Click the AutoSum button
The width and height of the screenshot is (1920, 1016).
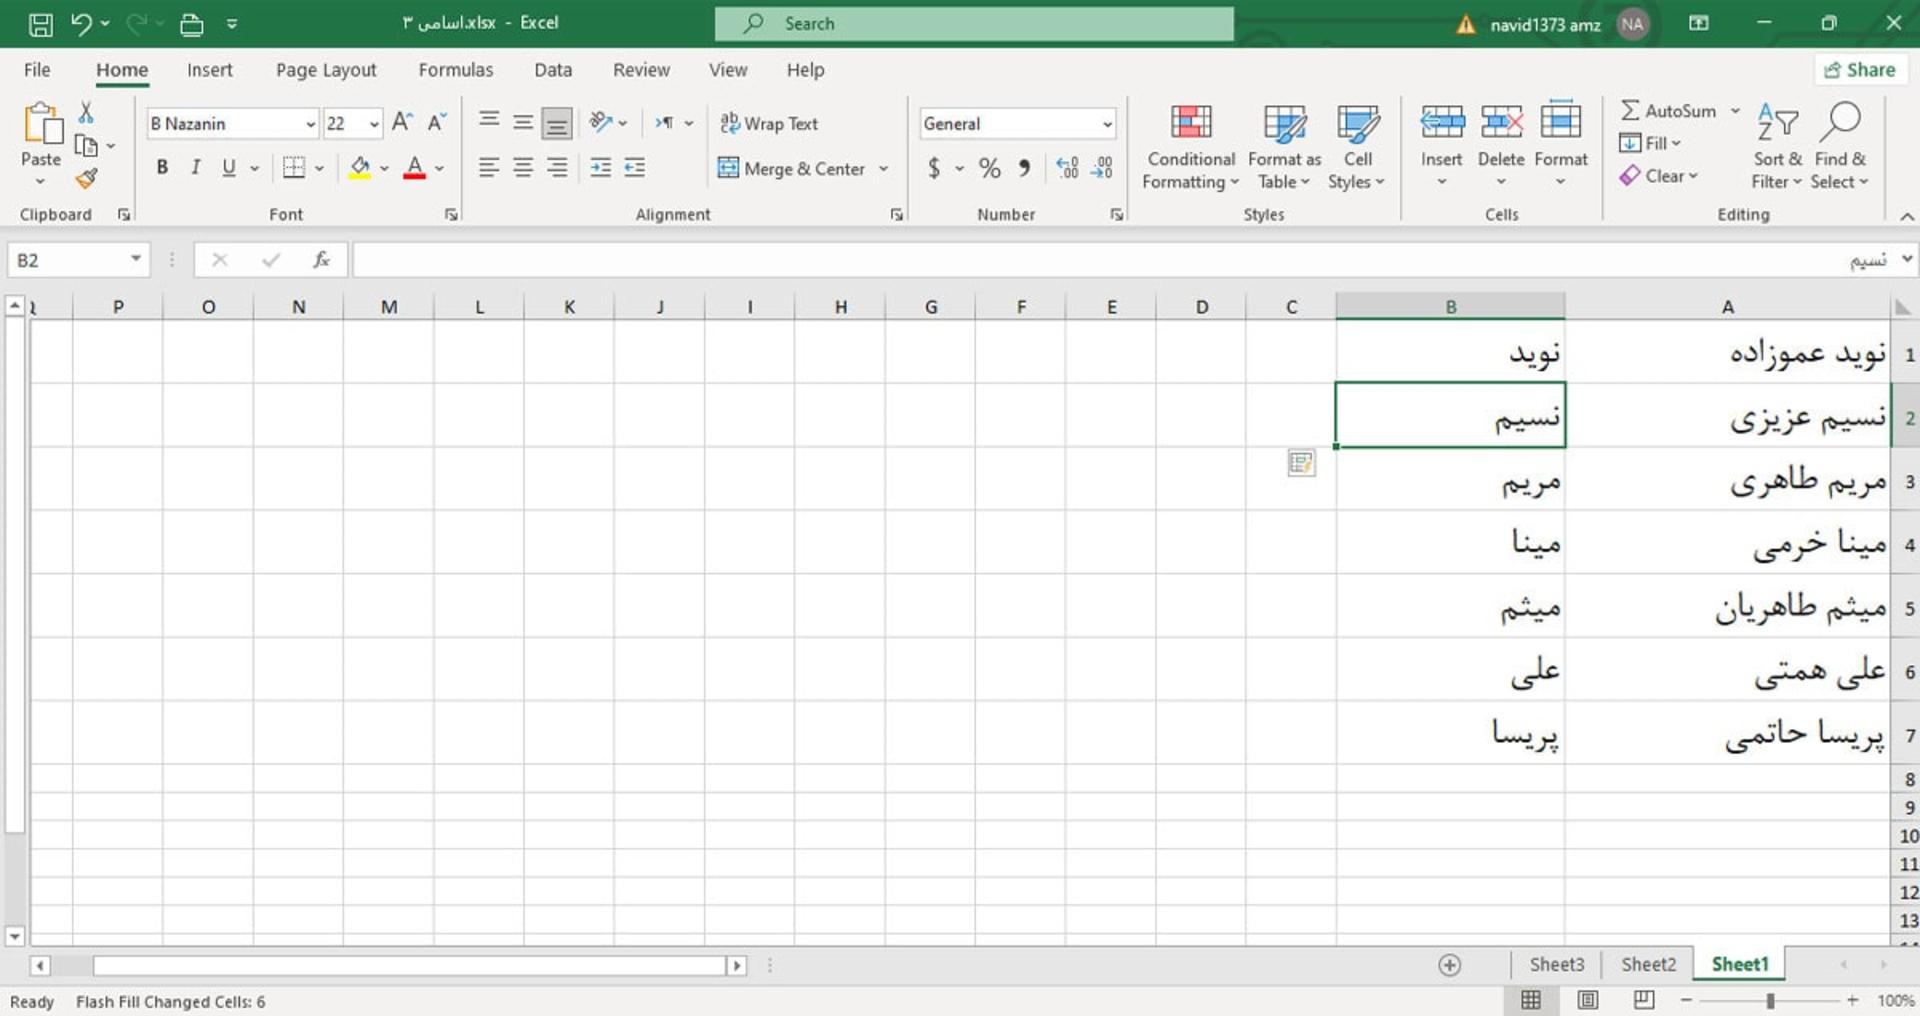click(1668, 111)
